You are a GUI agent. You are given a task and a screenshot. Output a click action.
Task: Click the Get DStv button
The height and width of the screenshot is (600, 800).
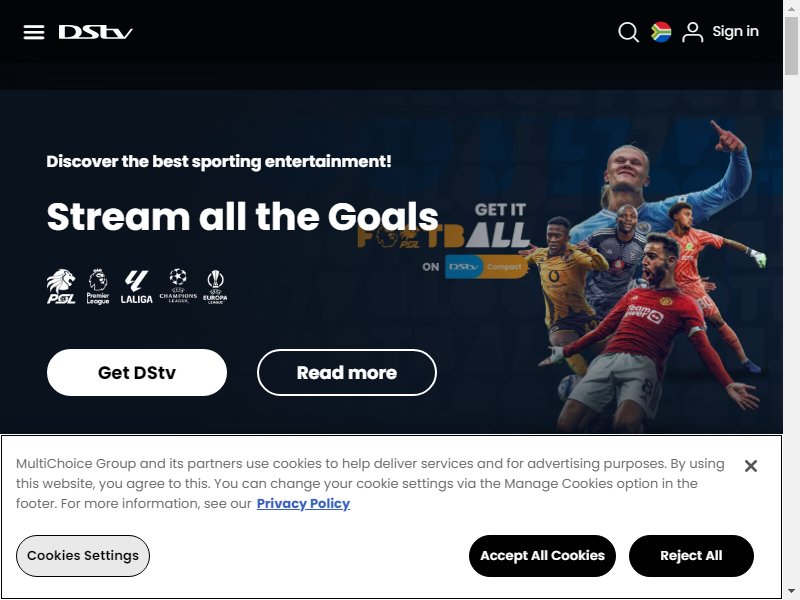[137, 372]
